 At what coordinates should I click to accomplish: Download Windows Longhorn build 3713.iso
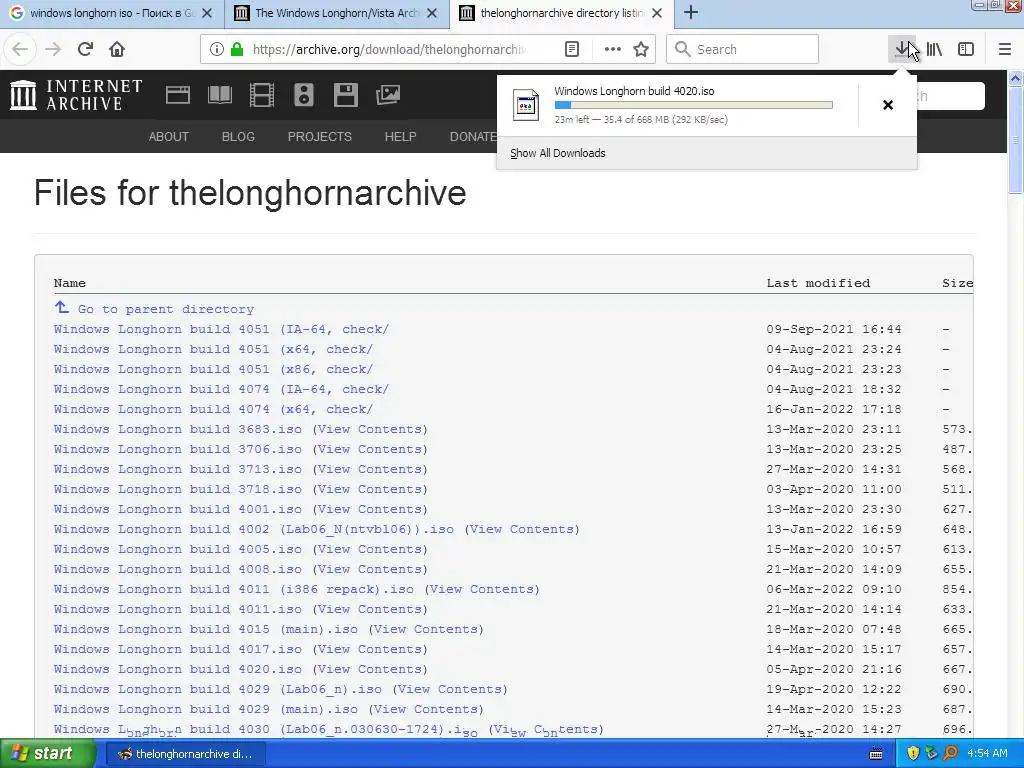point(178,469)
